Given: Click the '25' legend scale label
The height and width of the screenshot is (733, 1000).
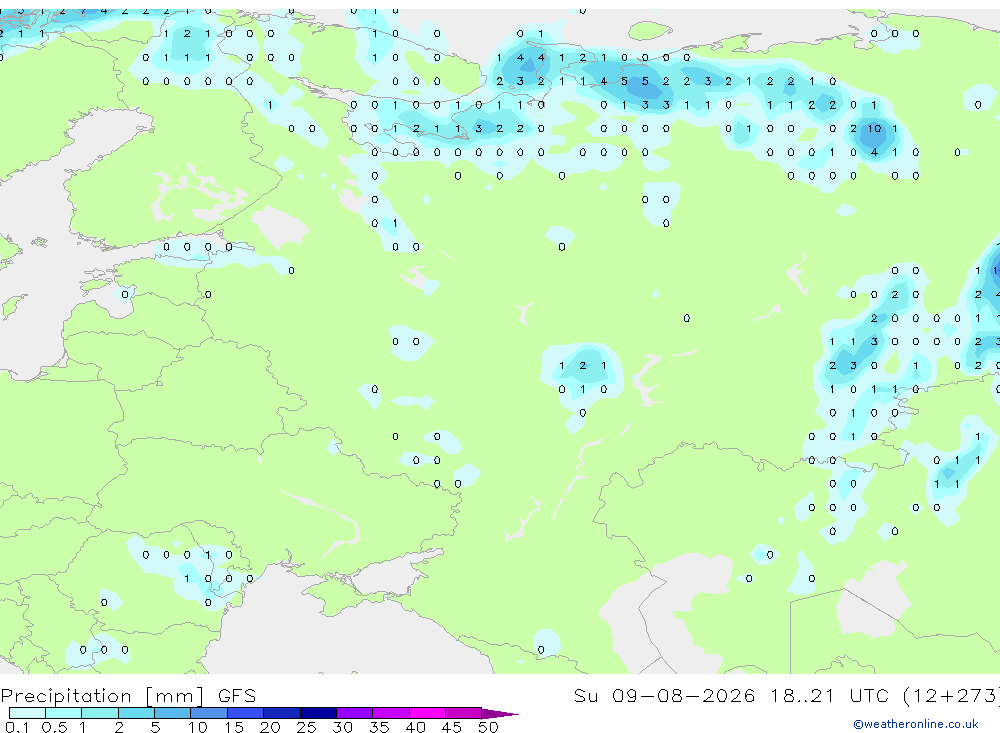Looking at the screenshot, I should point(306,727).
